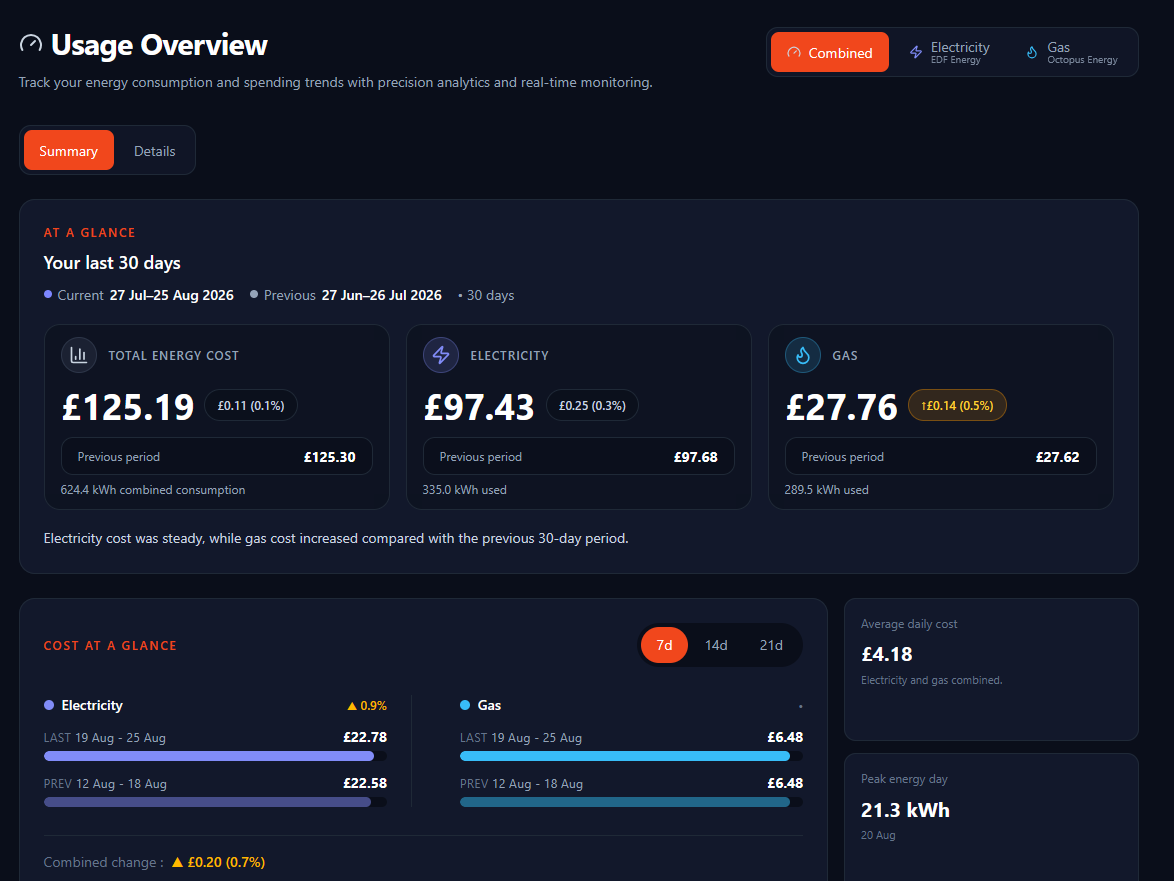Click the grey Previous period legend dot
The height and width of the screenshot is (881, 1174).
click(254, 295)
